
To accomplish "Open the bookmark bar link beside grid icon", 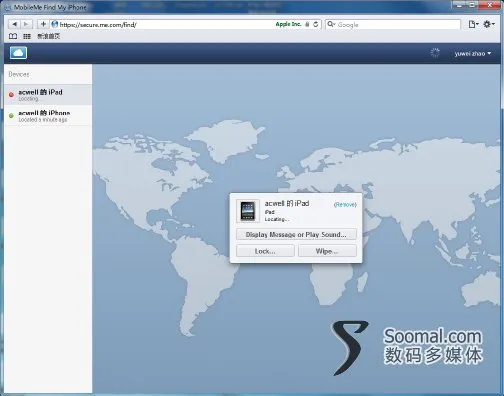I will [x=48, y=36].
